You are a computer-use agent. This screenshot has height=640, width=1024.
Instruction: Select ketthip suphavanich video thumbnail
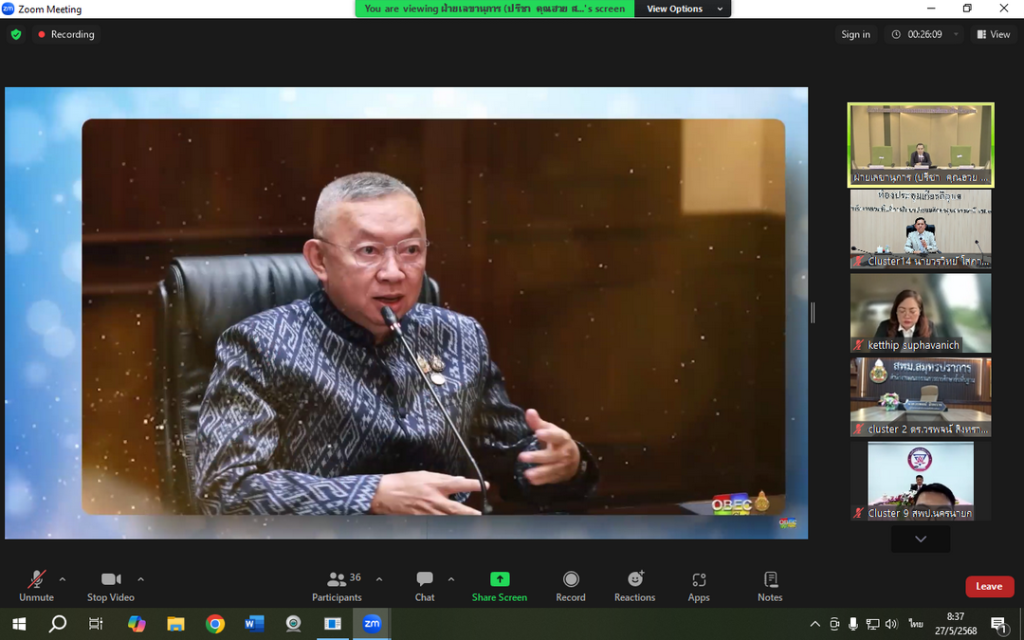921,313
